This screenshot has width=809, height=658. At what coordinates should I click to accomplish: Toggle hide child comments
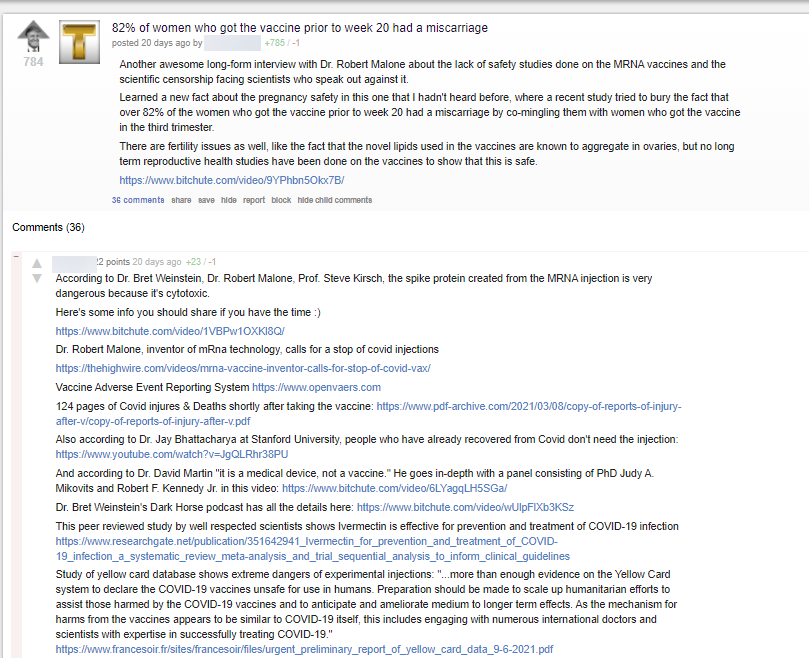pos(335,200)
